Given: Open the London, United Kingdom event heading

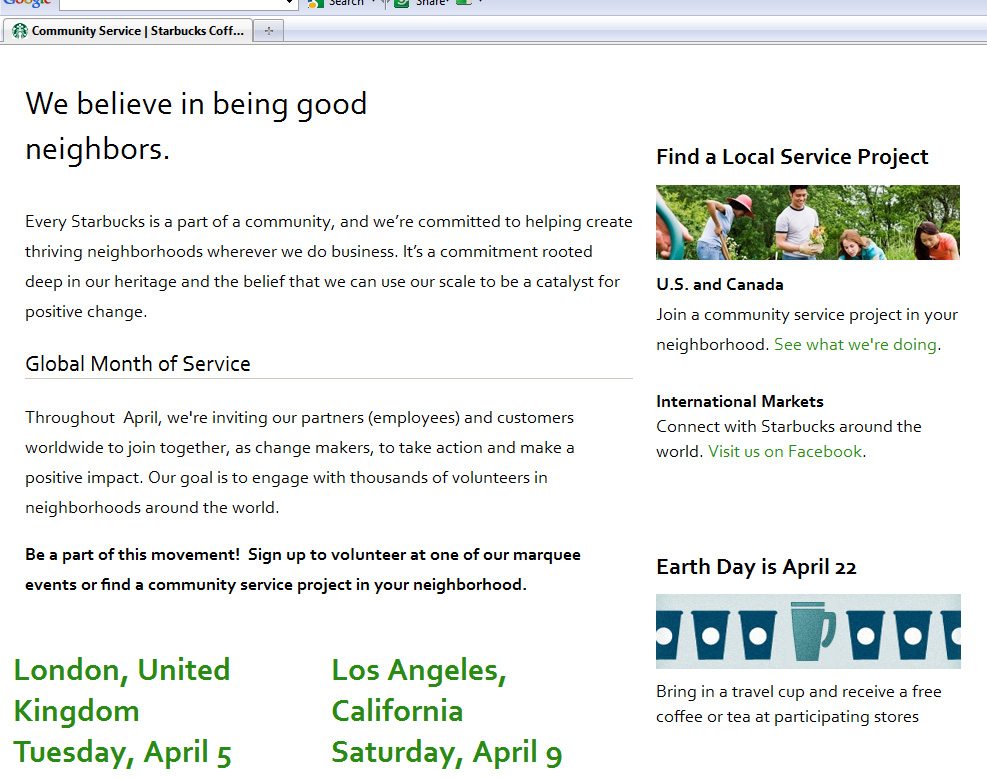Looking at the screenshot, I should click(x=123, y=711).
